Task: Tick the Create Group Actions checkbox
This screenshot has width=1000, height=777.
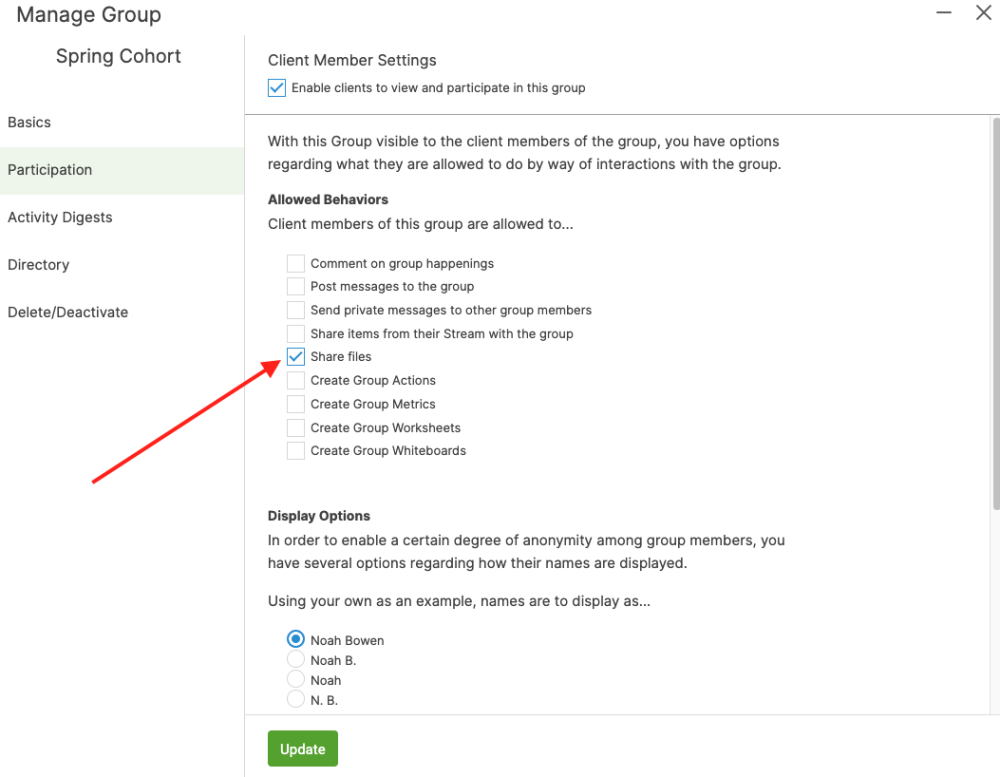Action: point(296,381)
